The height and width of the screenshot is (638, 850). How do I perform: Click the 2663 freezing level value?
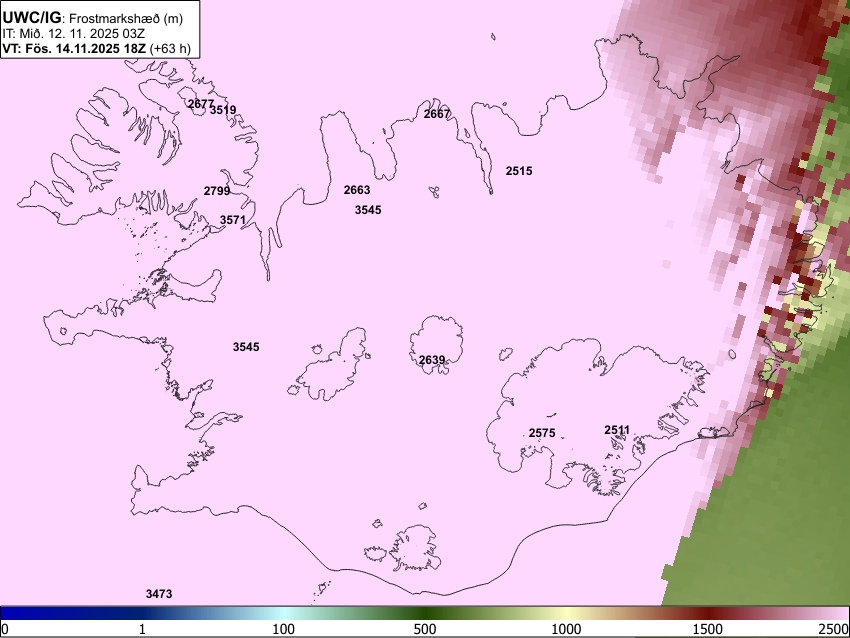tap(357, 190)
